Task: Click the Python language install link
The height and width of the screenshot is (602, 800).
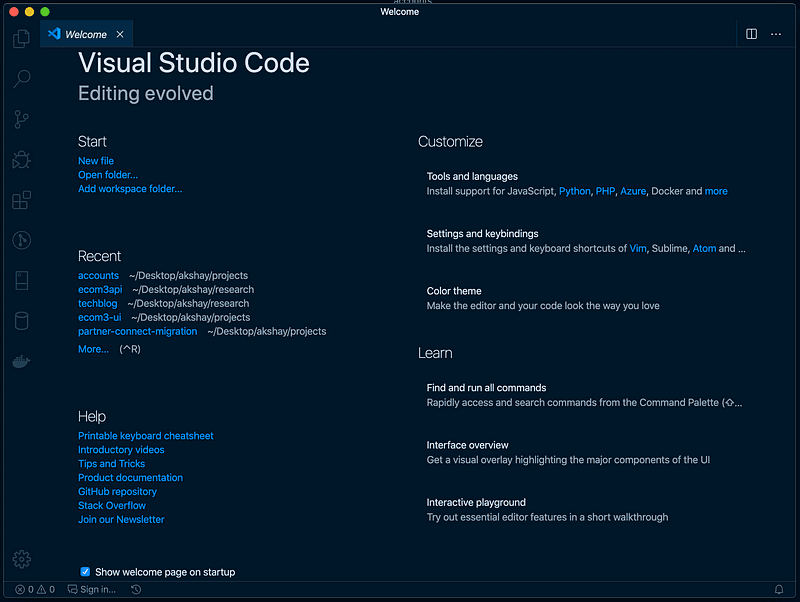Action: coord(574,190)
